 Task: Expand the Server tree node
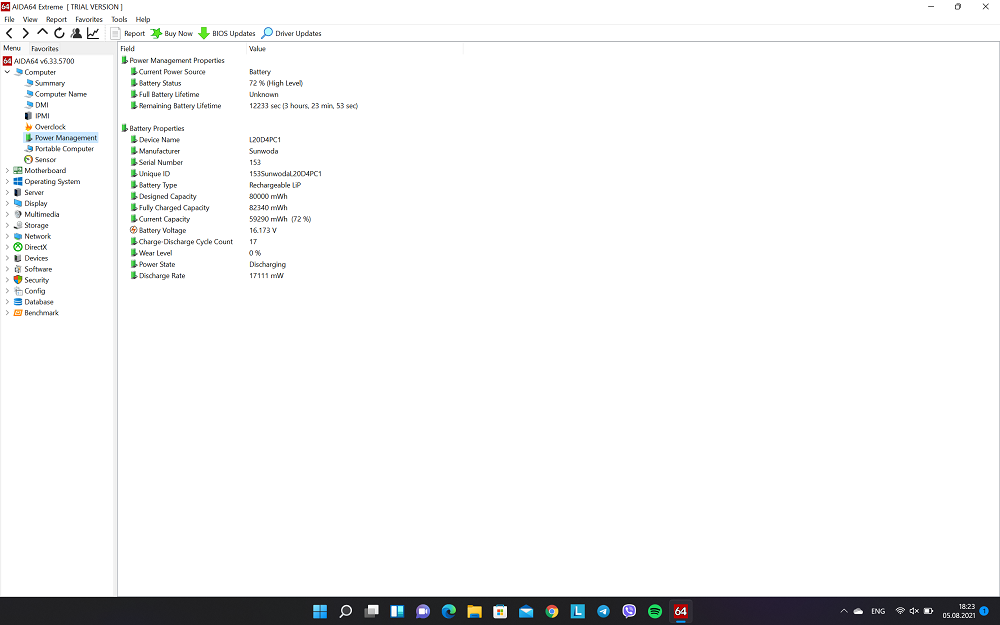pos(7,192)
